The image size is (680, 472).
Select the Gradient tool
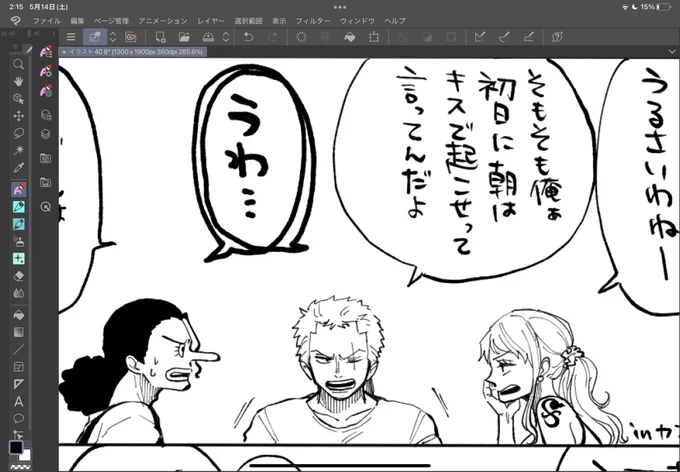(19, 332)
